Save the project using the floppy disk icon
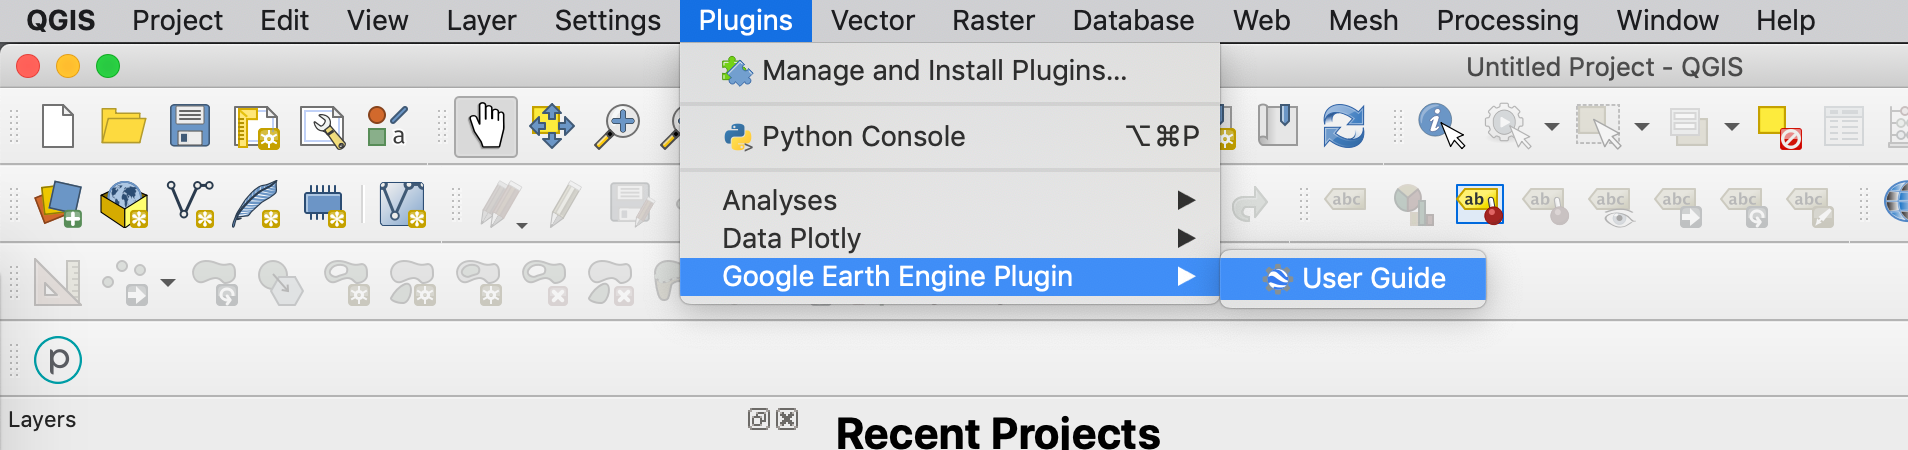1908x450 pixels. coord(189,127)
